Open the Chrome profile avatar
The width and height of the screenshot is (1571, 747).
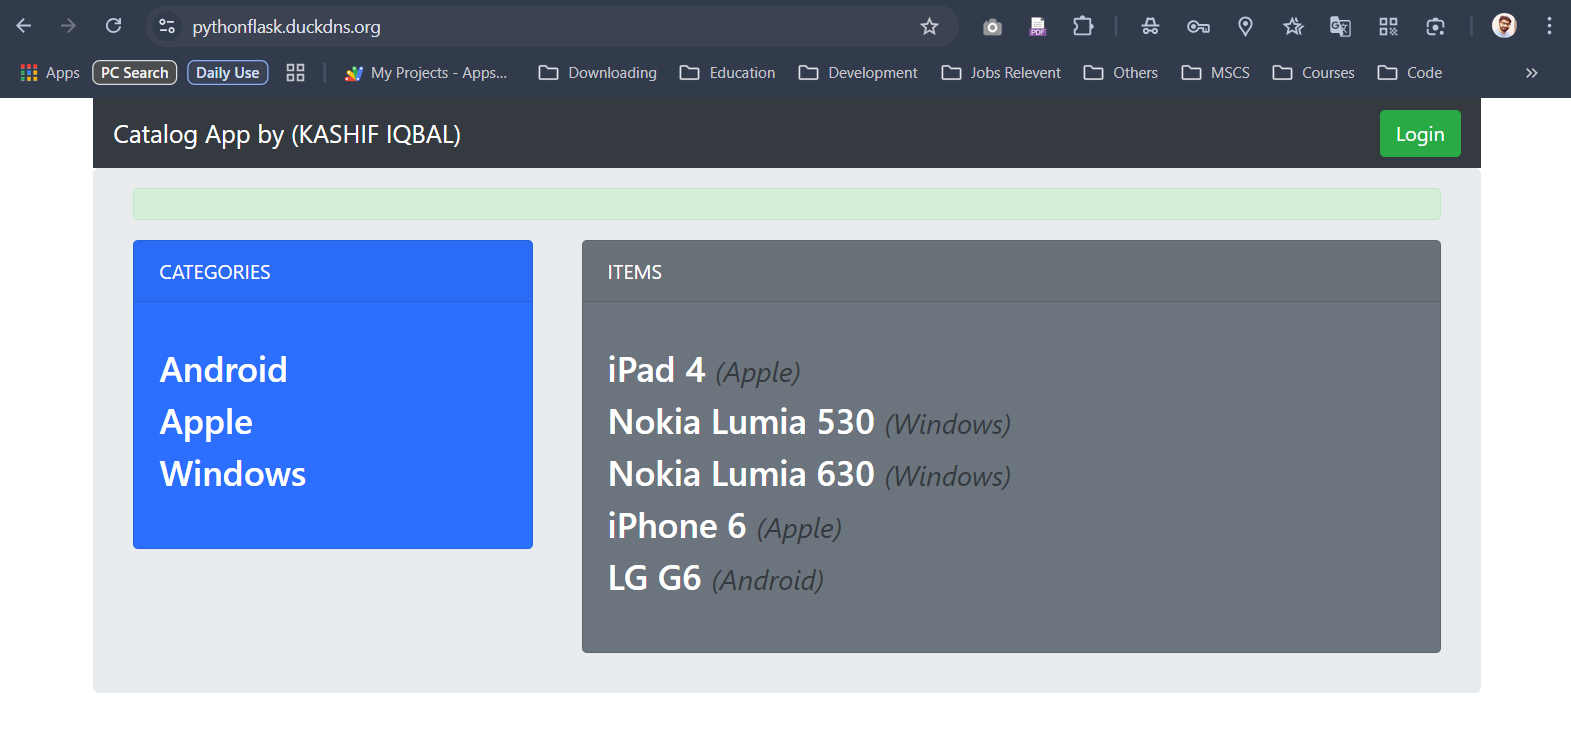point(1504,26)
